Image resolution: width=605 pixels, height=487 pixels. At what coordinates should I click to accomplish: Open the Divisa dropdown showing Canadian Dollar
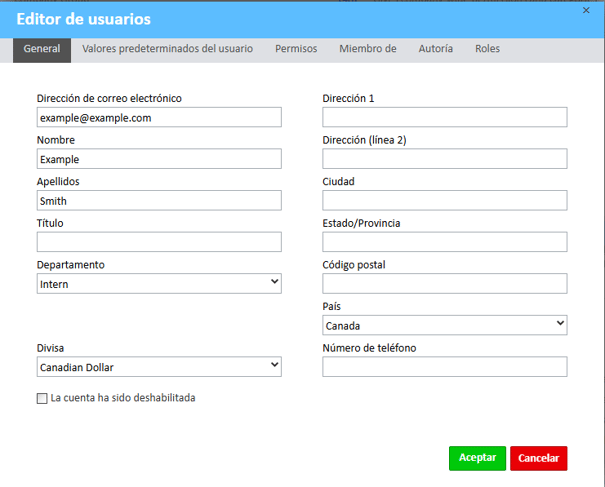(159, 367)
